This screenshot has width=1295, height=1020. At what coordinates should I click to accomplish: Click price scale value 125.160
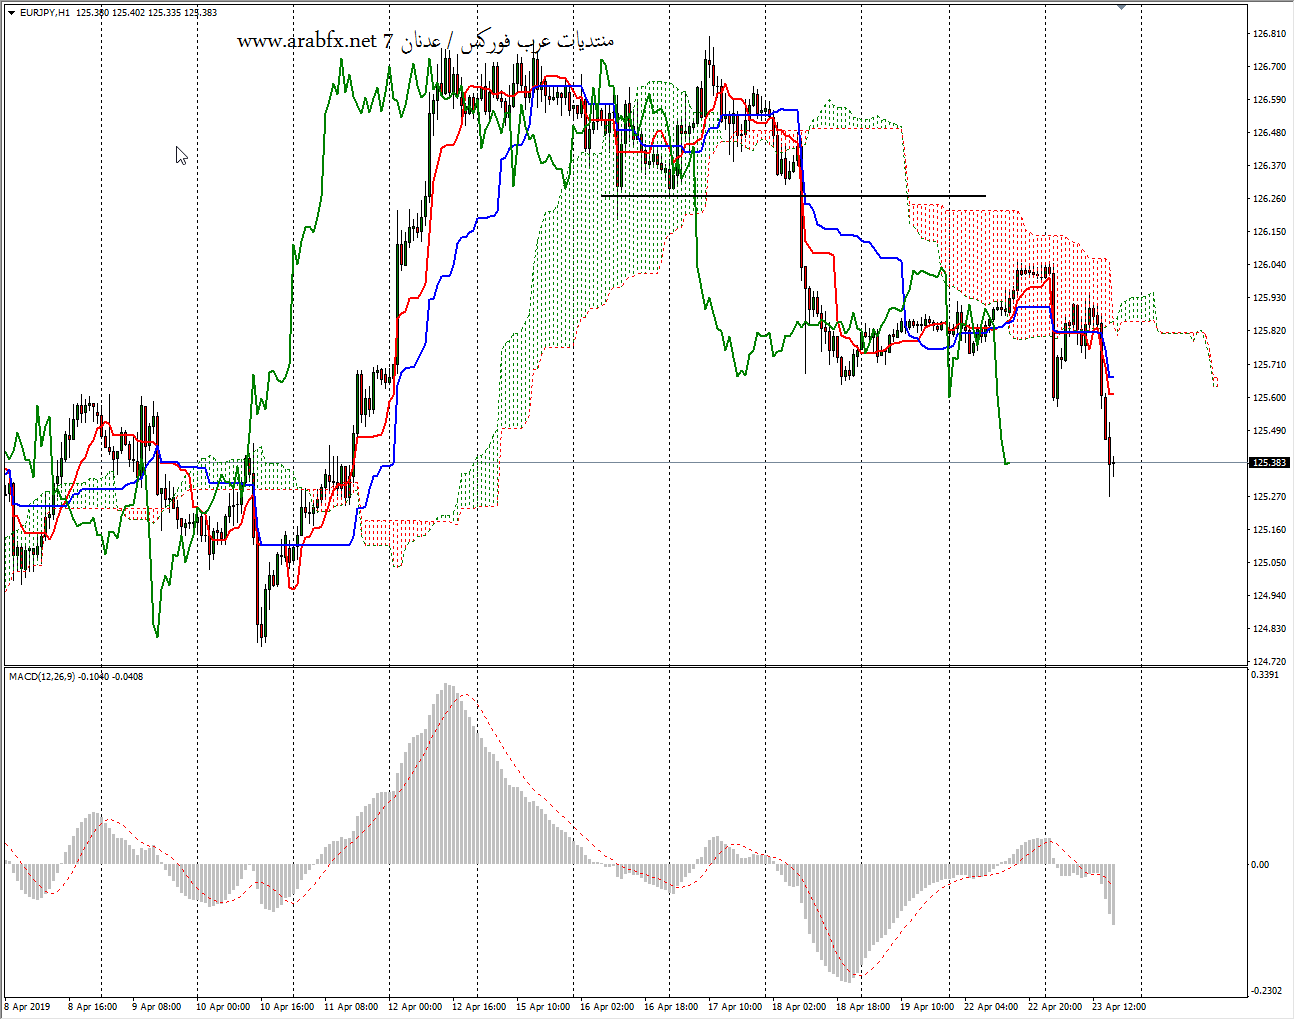click(1268, 530)
